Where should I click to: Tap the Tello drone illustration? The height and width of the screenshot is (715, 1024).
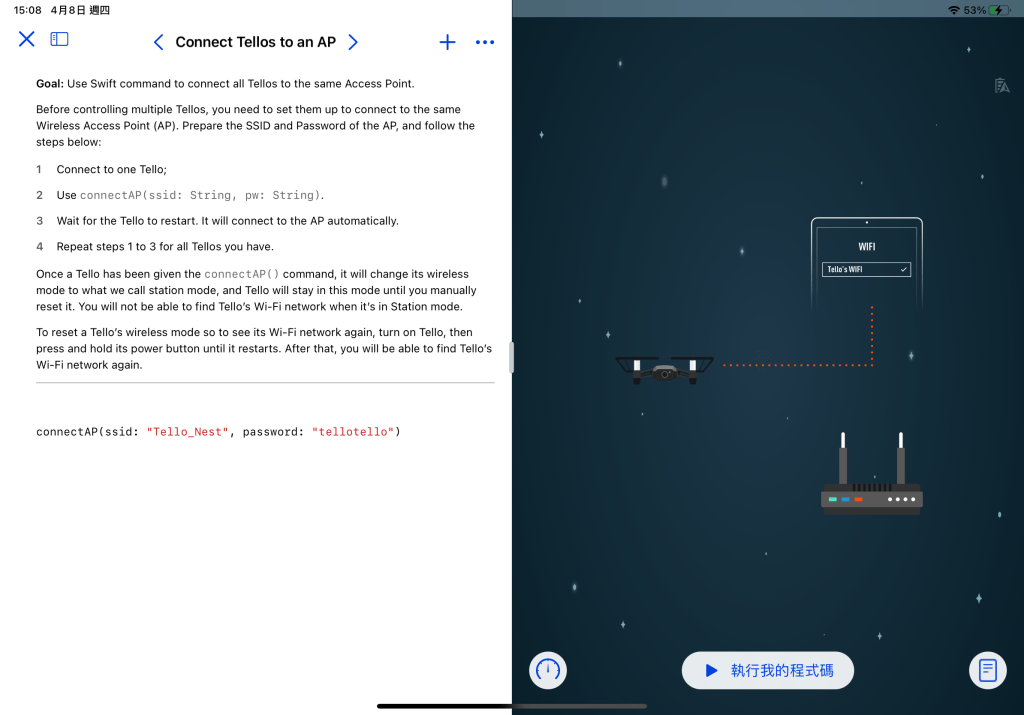(664, 369)
